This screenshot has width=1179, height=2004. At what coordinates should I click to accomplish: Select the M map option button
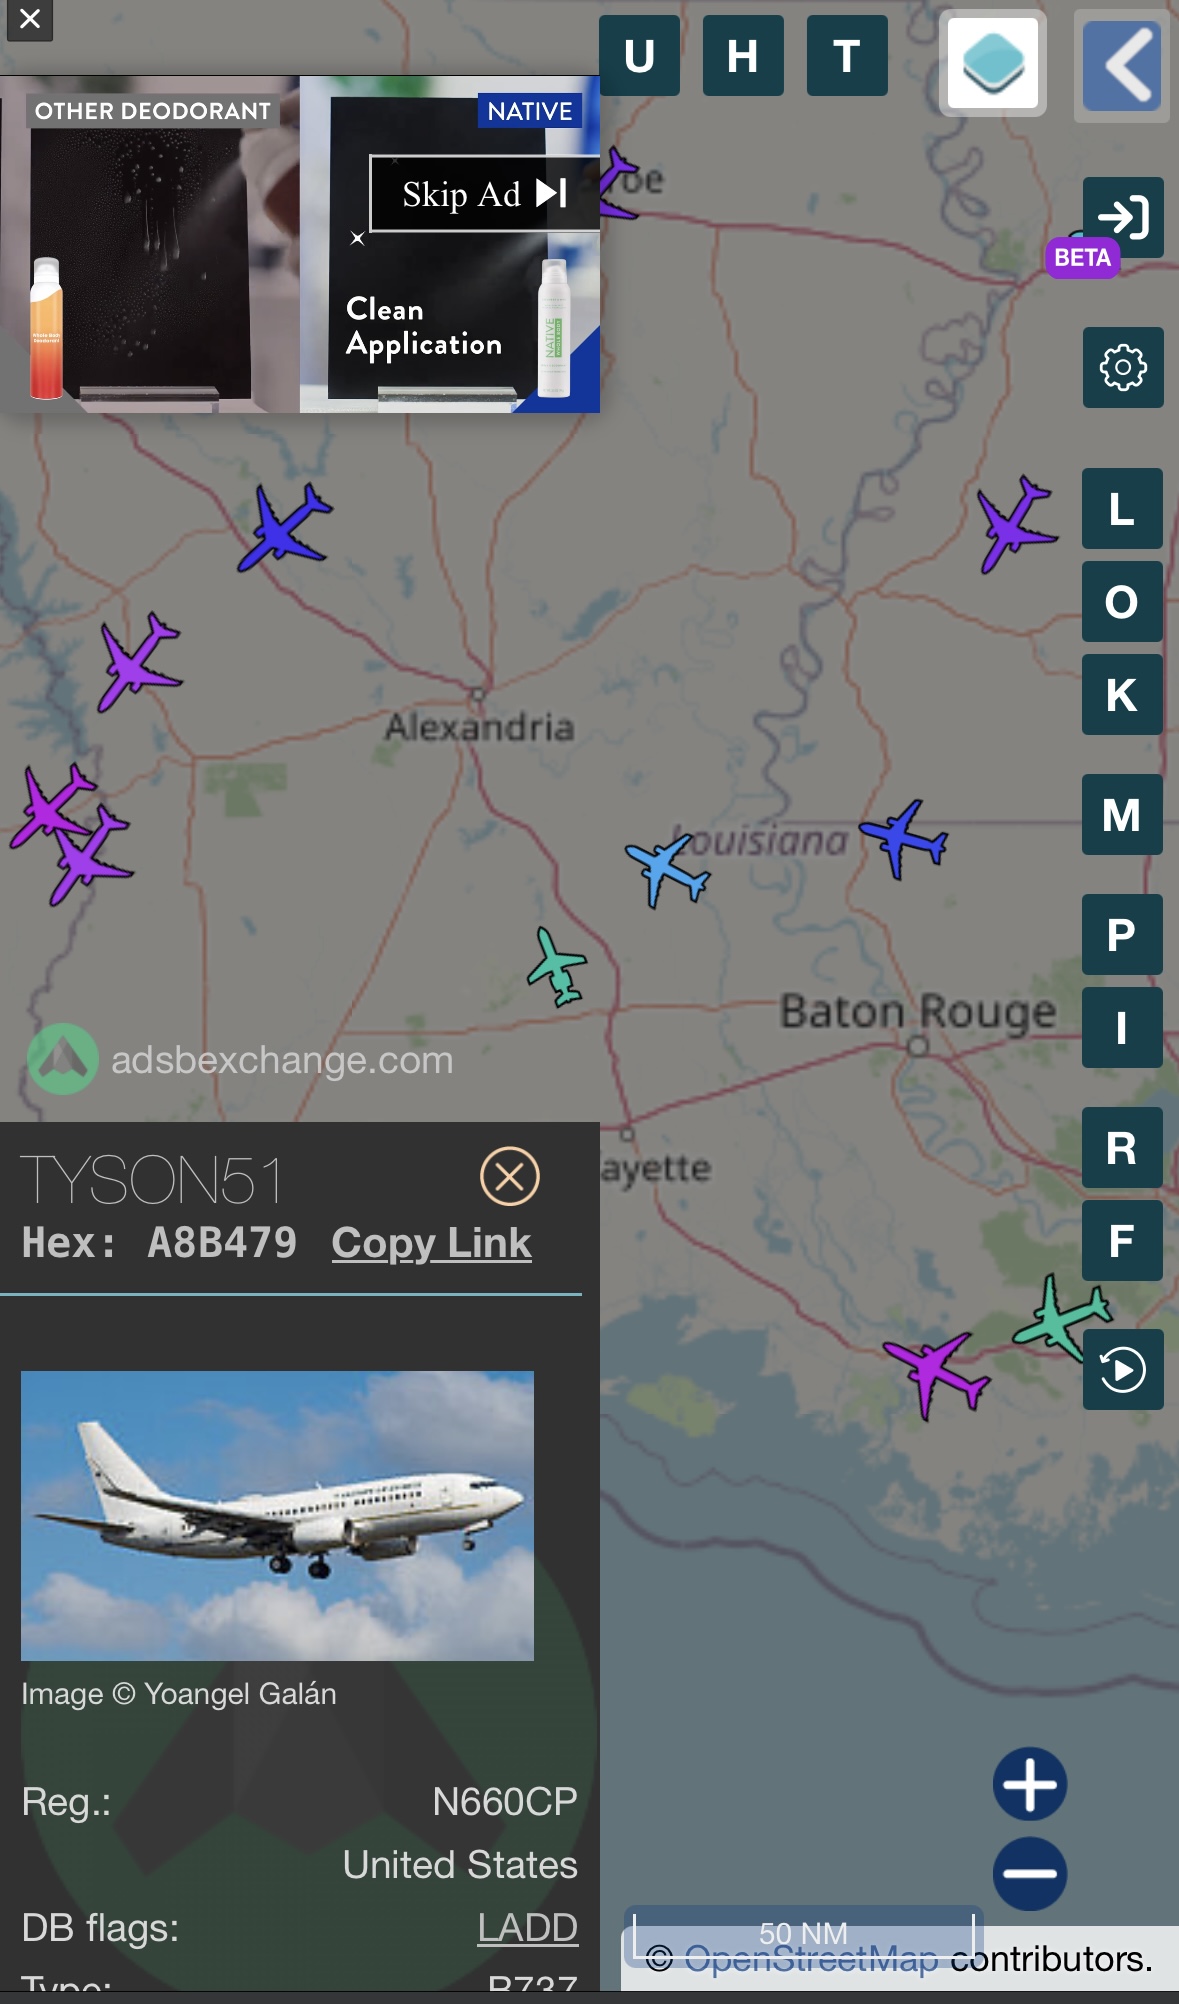coord(1122,814)
